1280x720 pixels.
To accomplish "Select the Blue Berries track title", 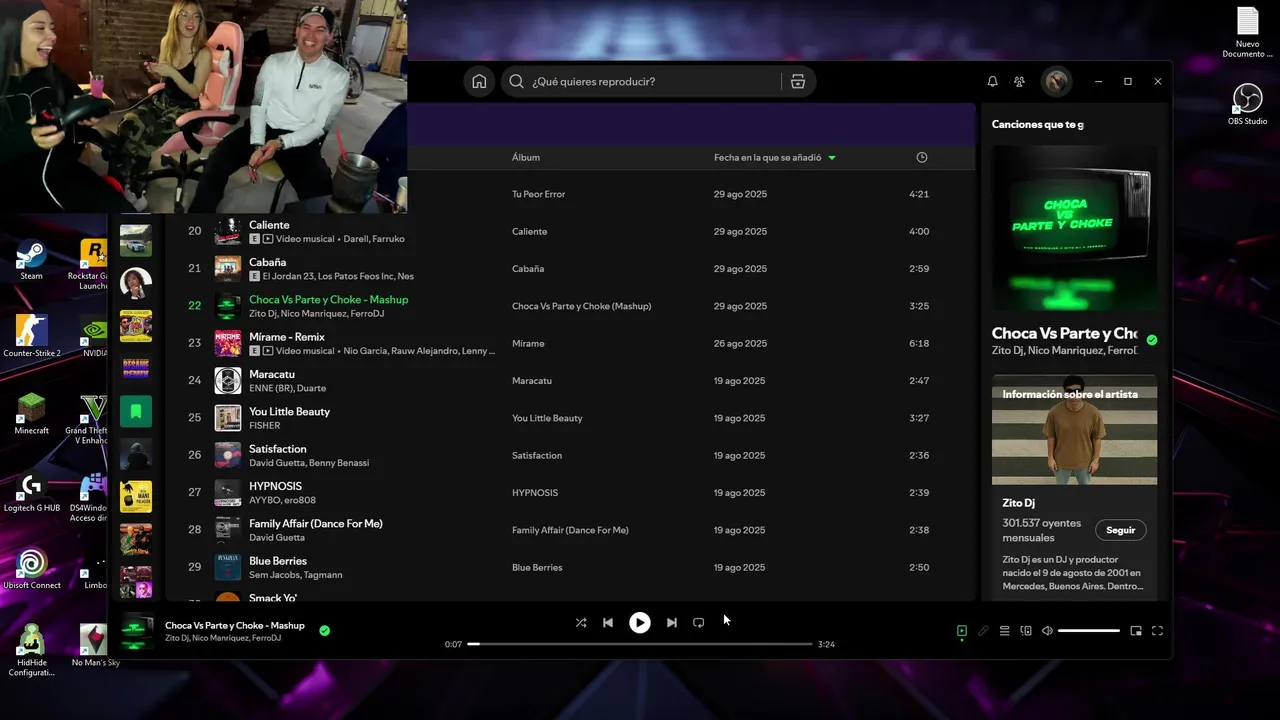I will tap(278, 561).
